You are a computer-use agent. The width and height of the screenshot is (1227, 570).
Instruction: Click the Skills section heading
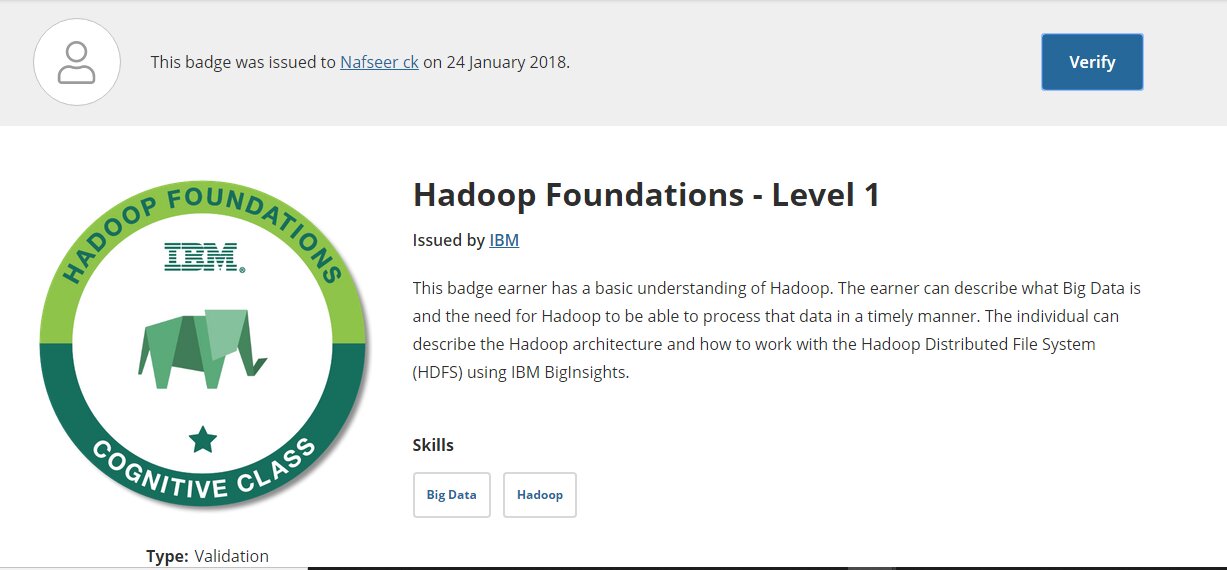[x=433, y=445]
